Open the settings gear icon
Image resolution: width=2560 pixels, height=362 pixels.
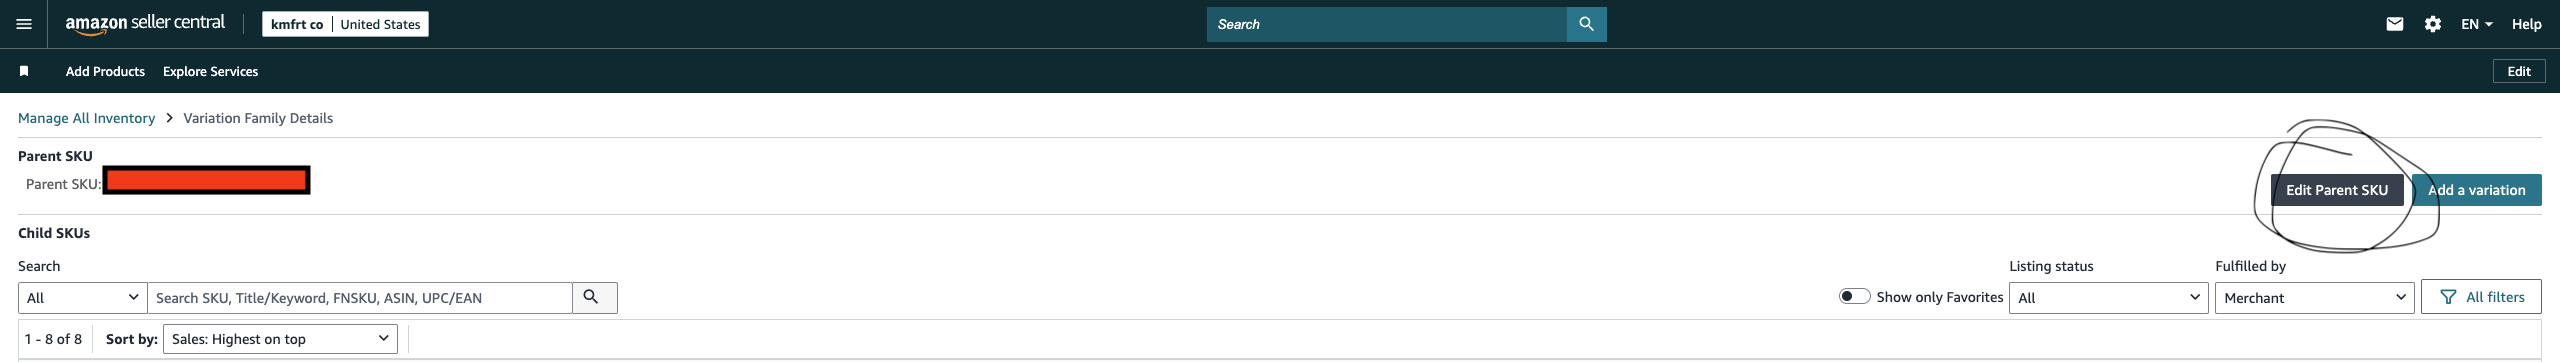tap(2433, 24)
